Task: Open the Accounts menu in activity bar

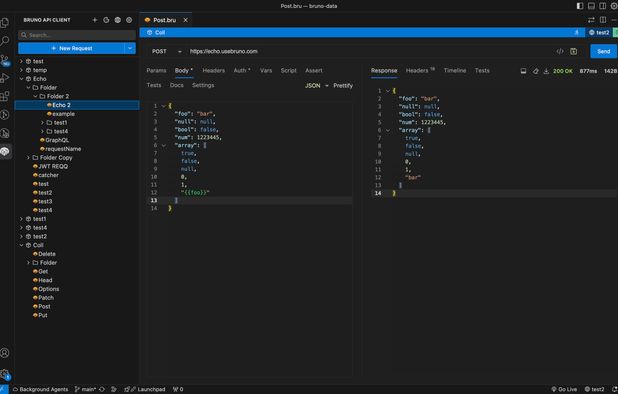Action: (5, 353)
